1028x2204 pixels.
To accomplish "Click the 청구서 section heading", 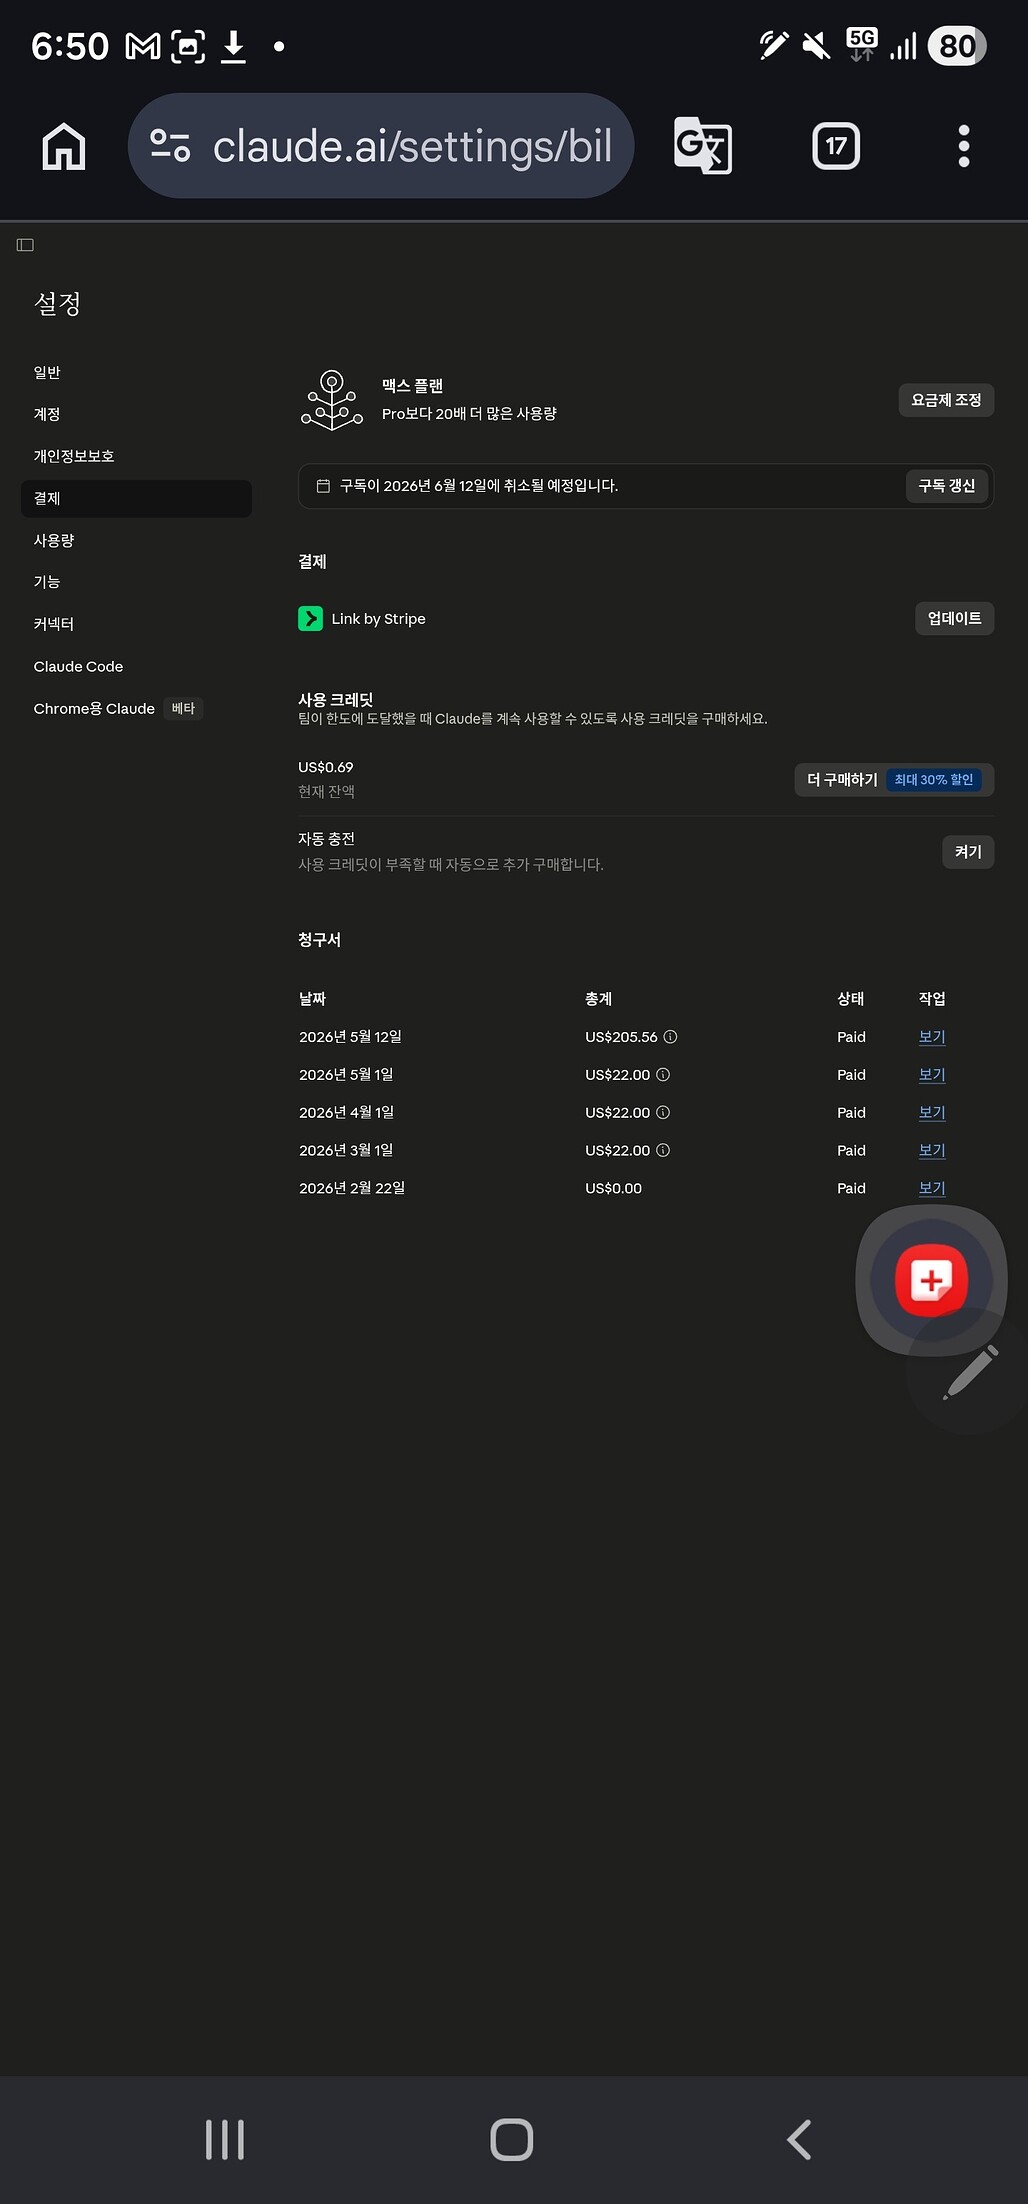I will click(x=319, y=940).
